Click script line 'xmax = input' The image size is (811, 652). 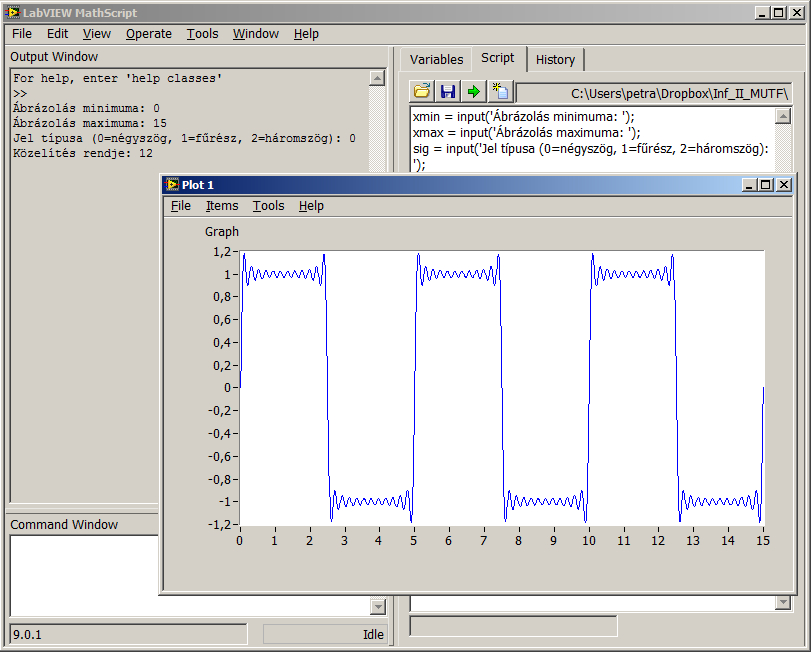tap(527, 133)
